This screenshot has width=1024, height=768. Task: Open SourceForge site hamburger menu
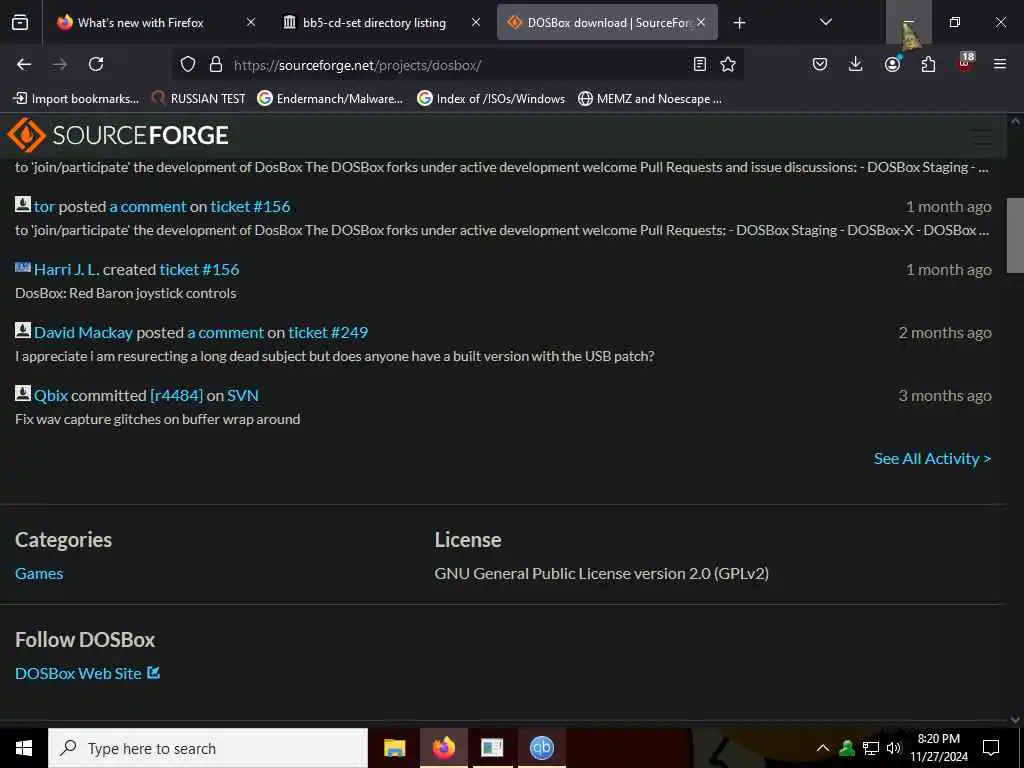point(982,137)
